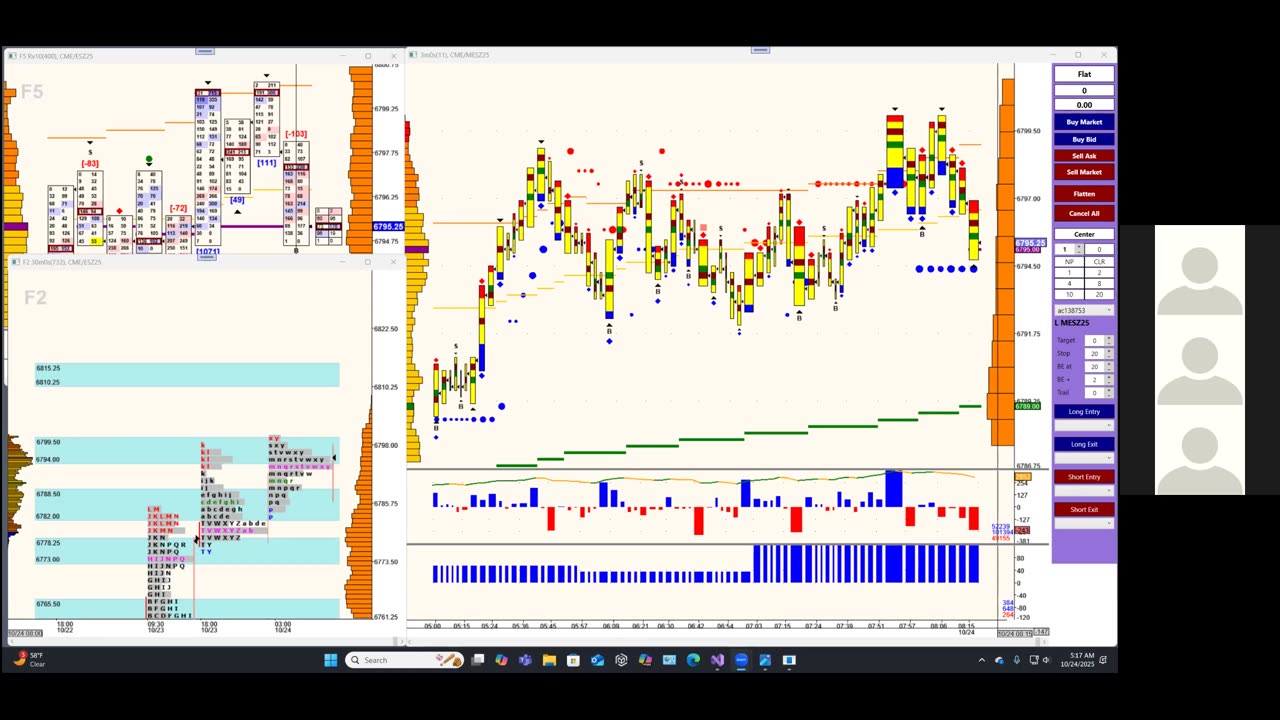Launch Copilot from the taskbar
Viewport: 1280px width, 720px height.
pos(502,660)
